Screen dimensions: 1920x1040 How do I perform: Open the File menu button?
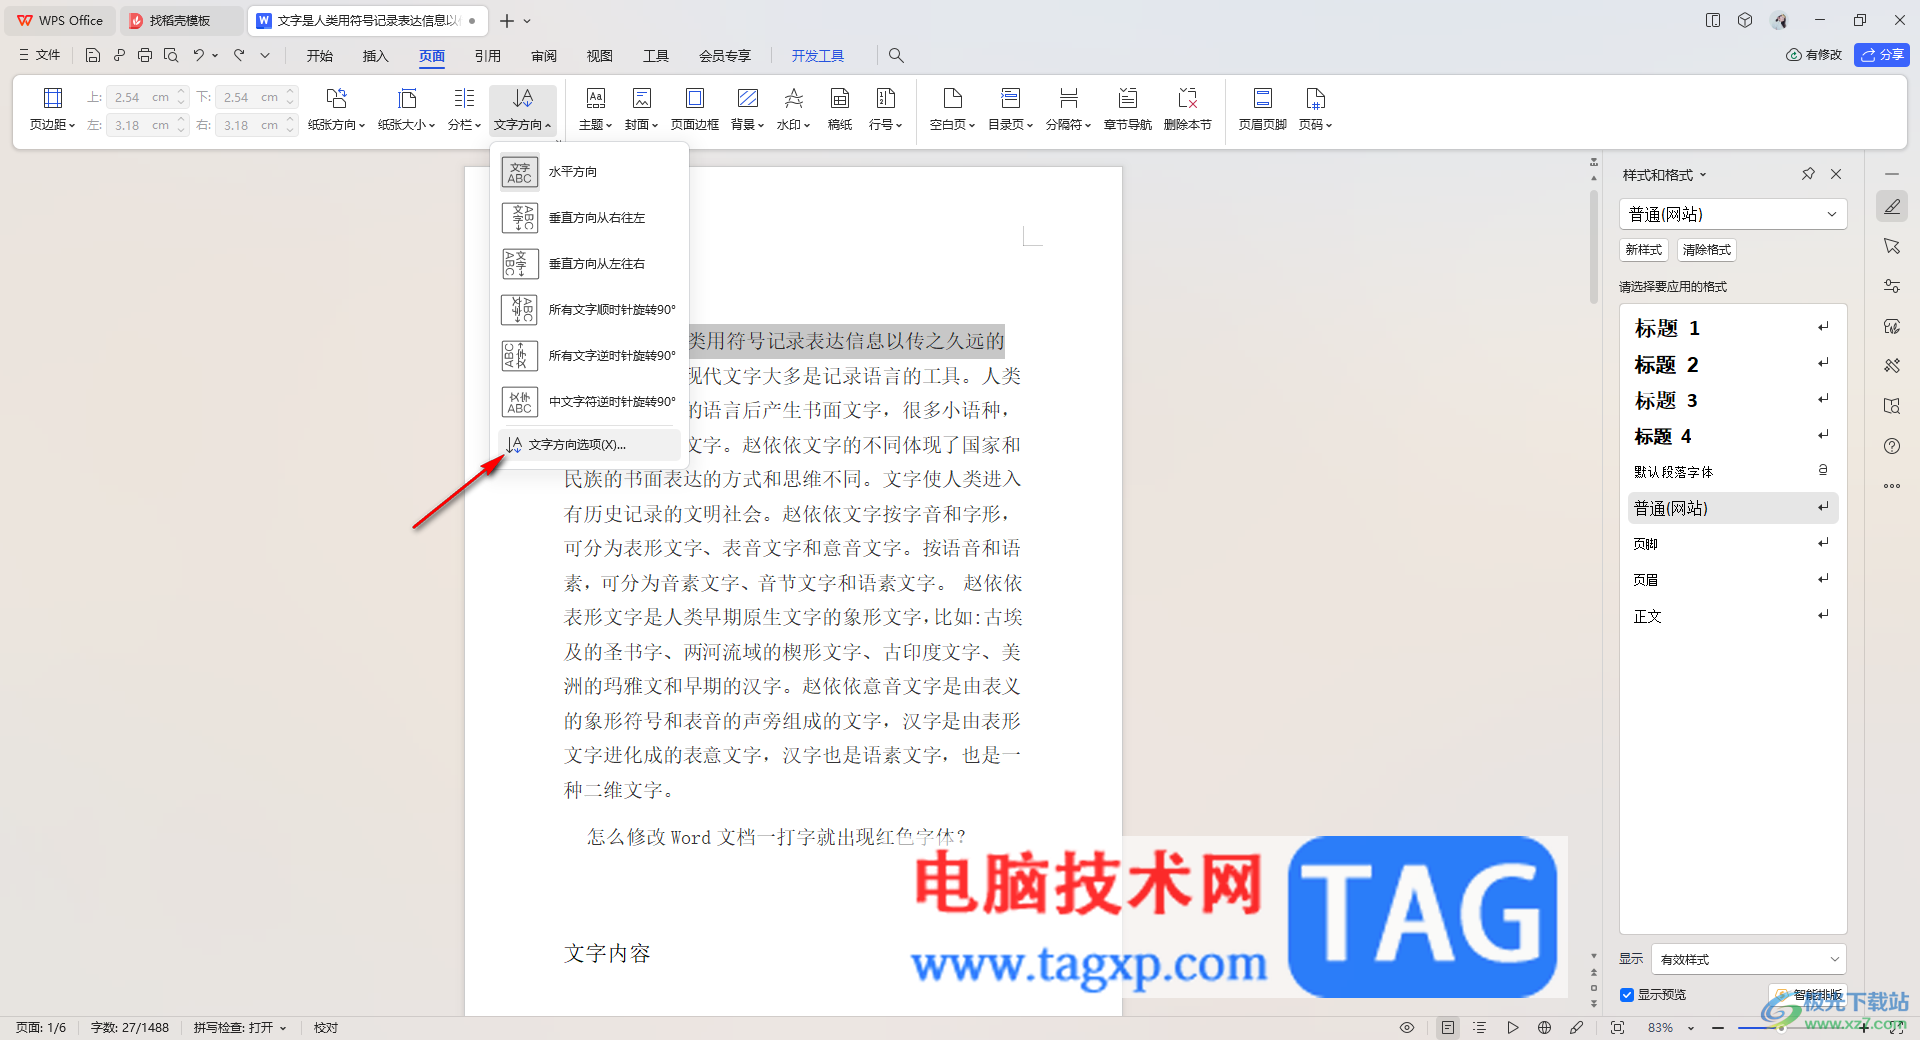pos(40,55)
